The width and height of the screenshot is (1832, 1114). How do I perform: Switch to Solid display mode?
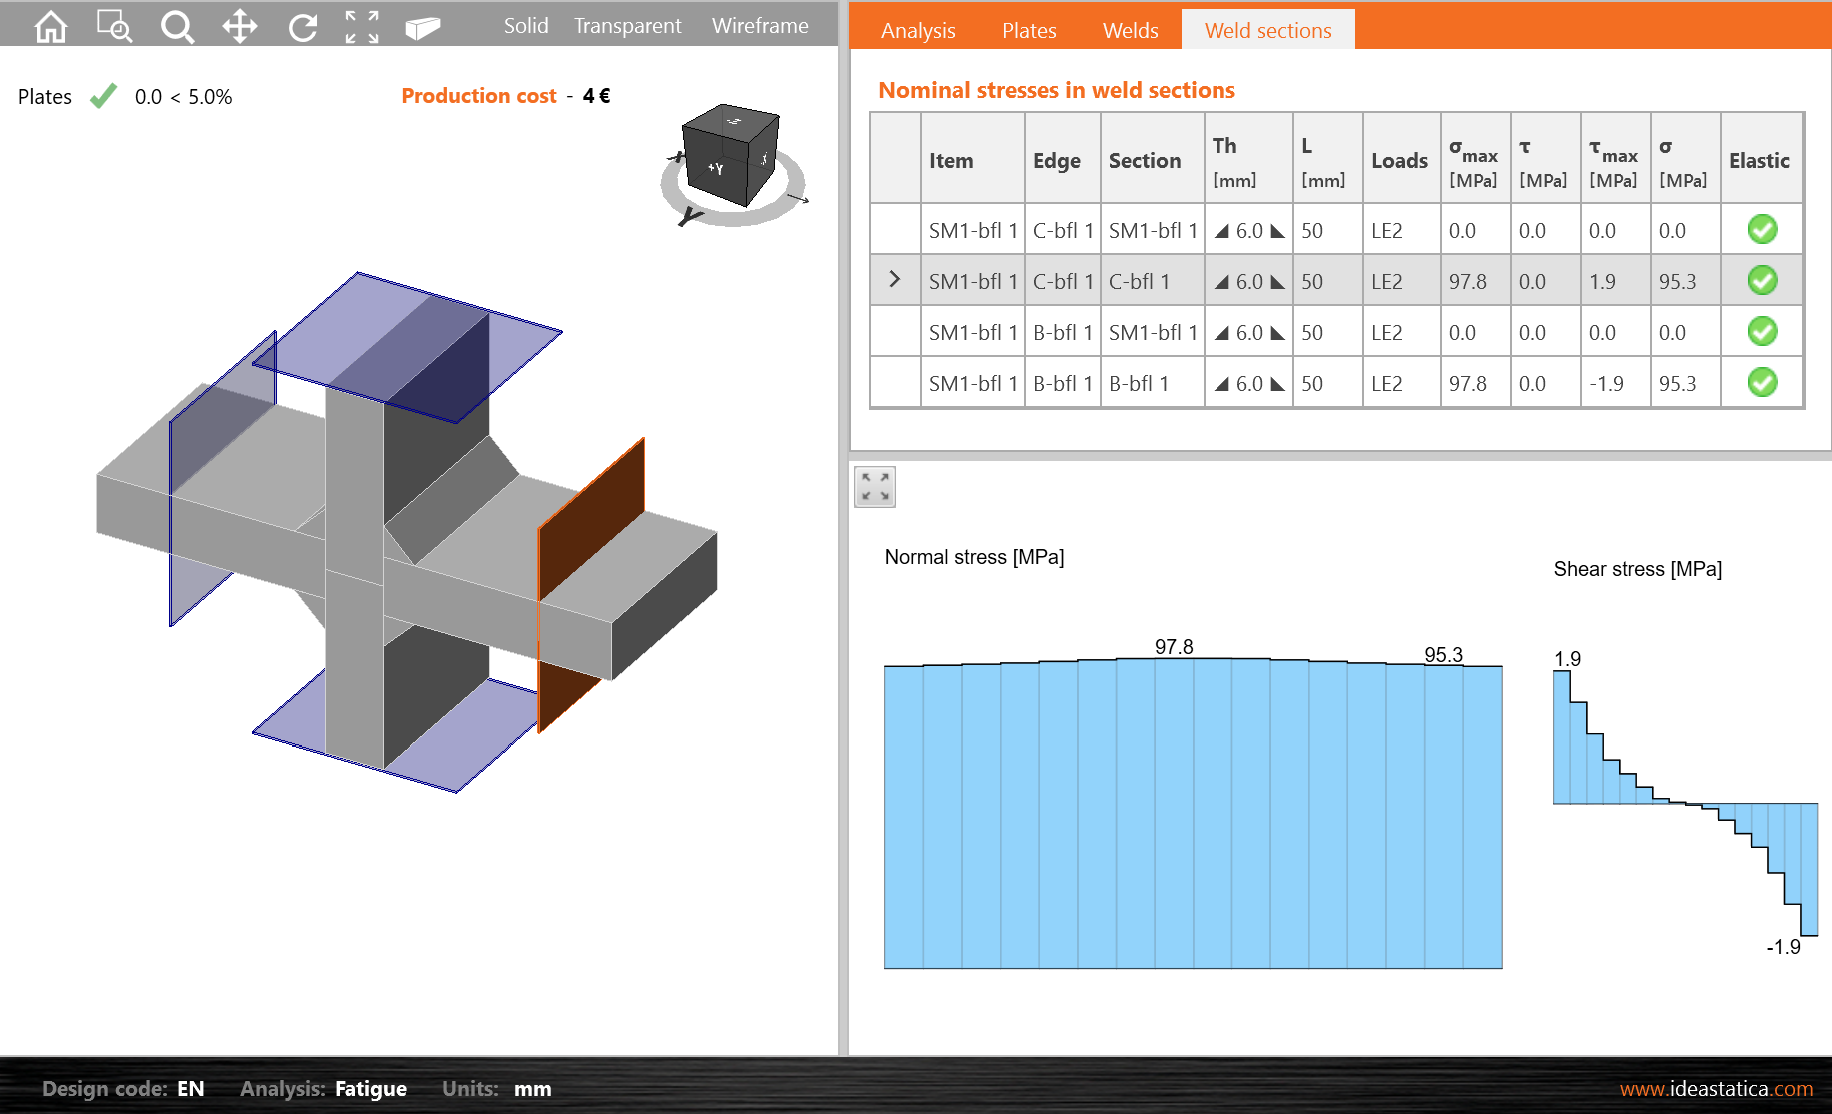click(526, 26)
